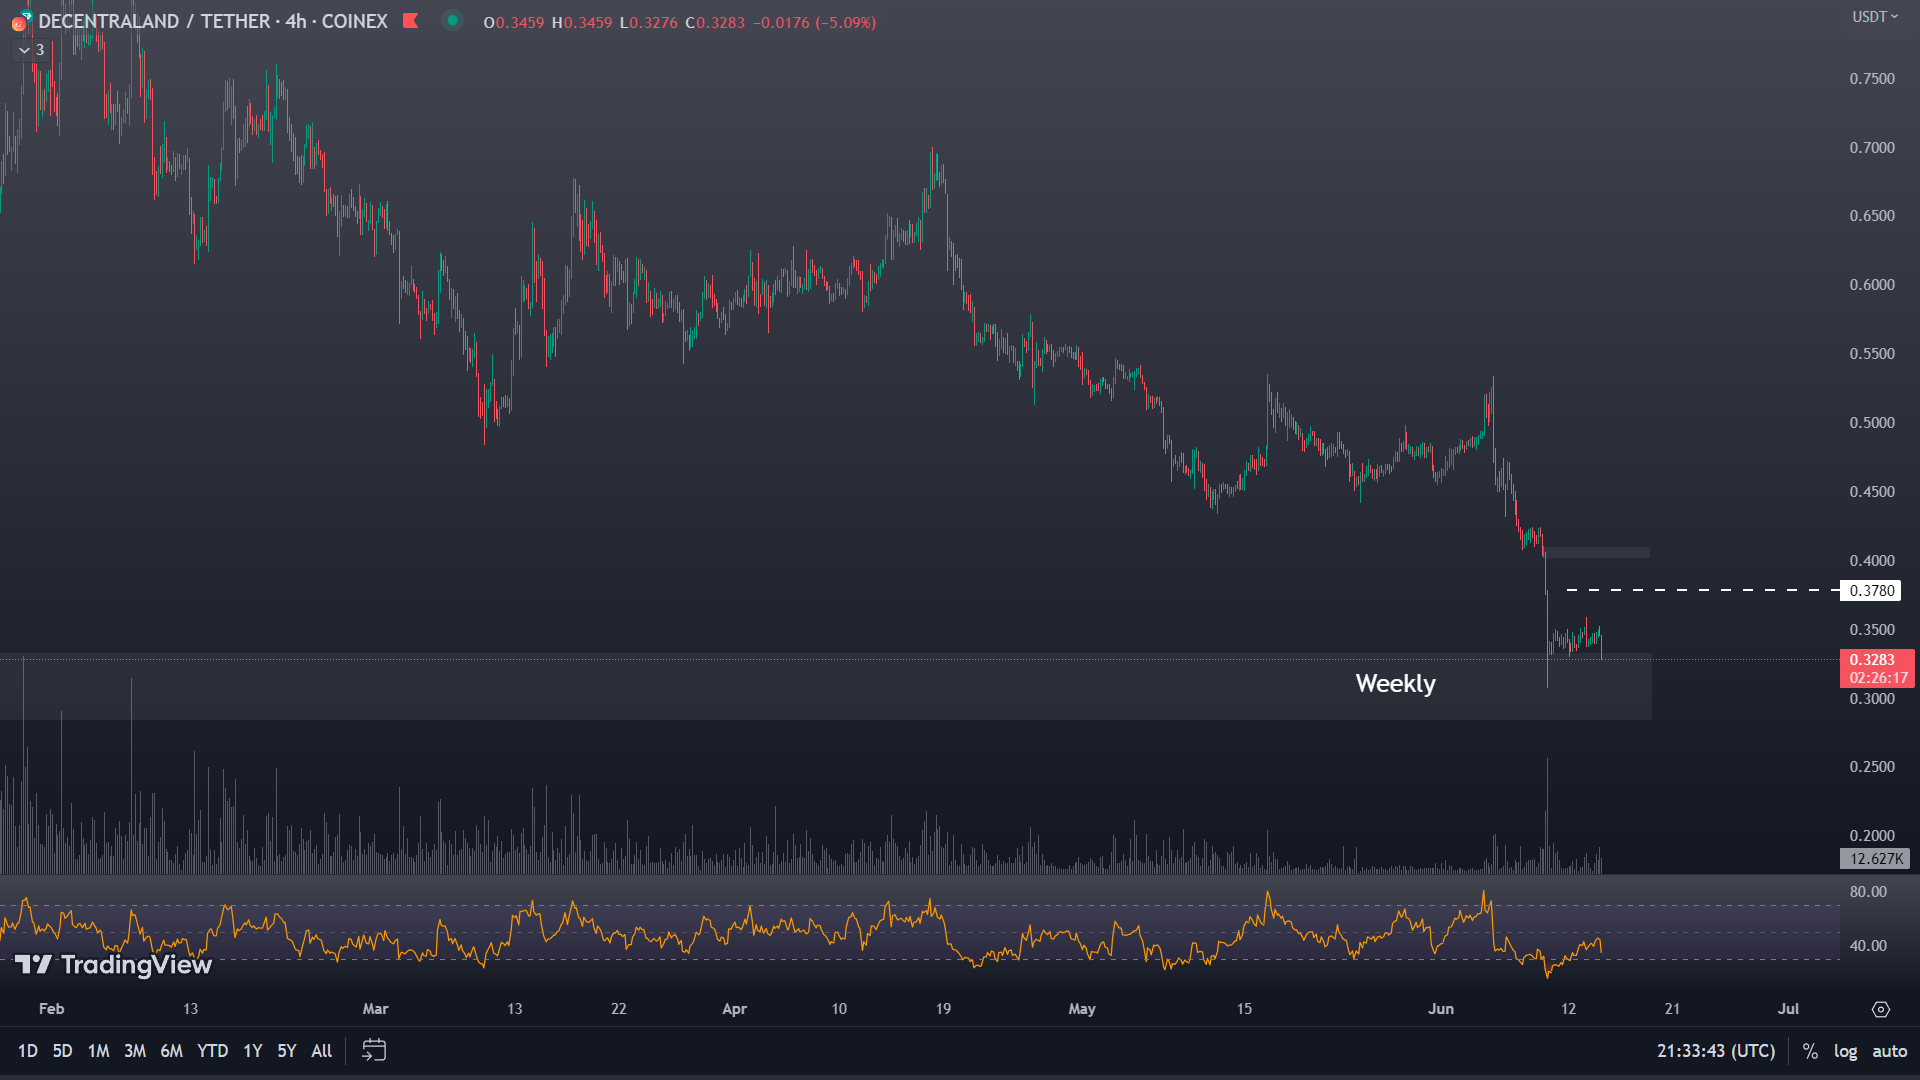Select the 6M time range
The width and height of the screenshot is (1920, 1080).
pos(172,1051)
